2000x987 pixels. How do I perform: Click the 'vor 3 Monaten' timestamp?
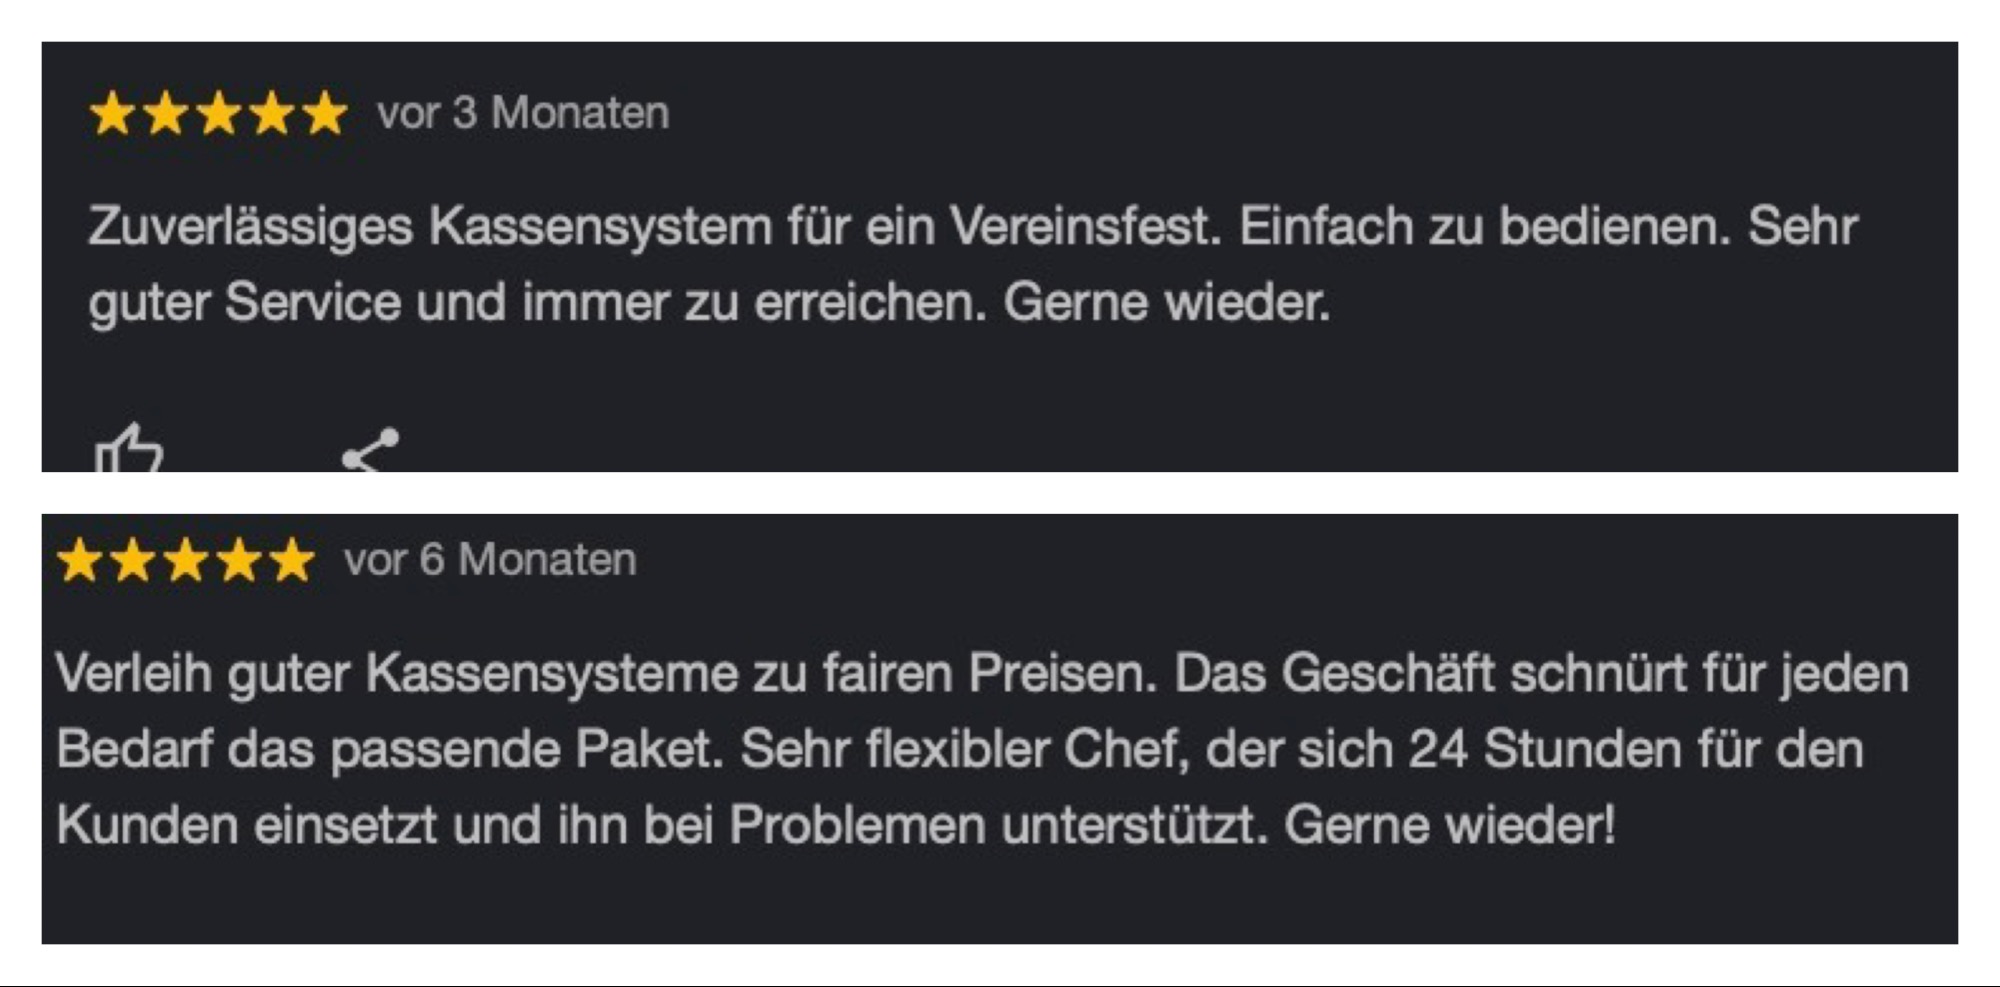[522, 113]
